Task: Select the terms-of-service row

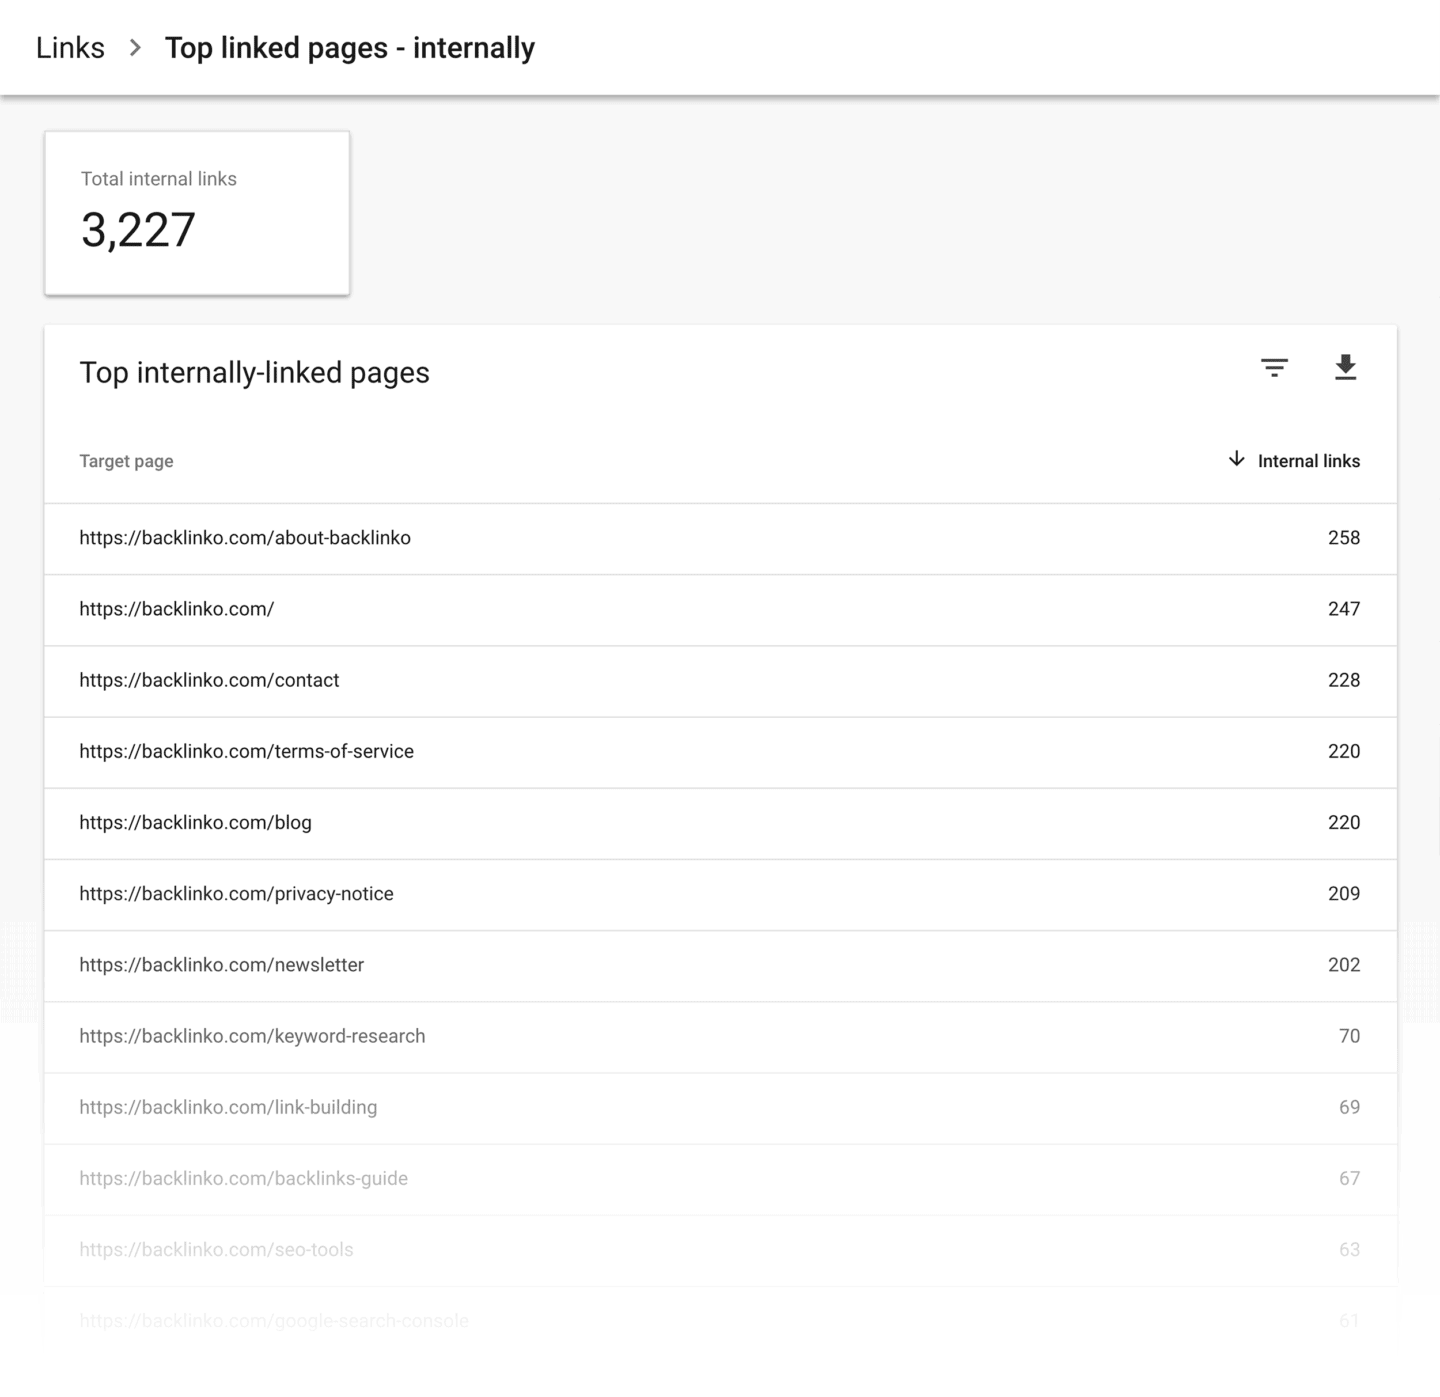Action: pos(246,751)
